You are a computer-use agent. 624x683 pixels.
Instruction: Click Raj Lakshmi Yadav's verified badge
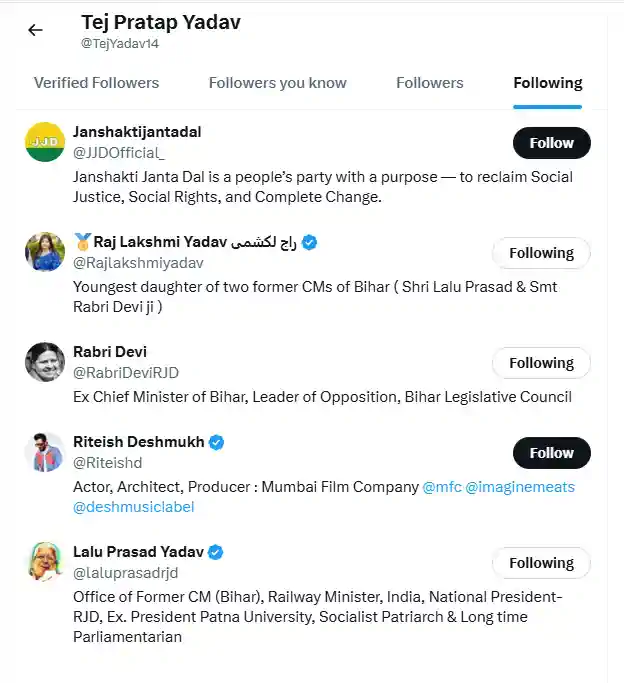(311, 242)
